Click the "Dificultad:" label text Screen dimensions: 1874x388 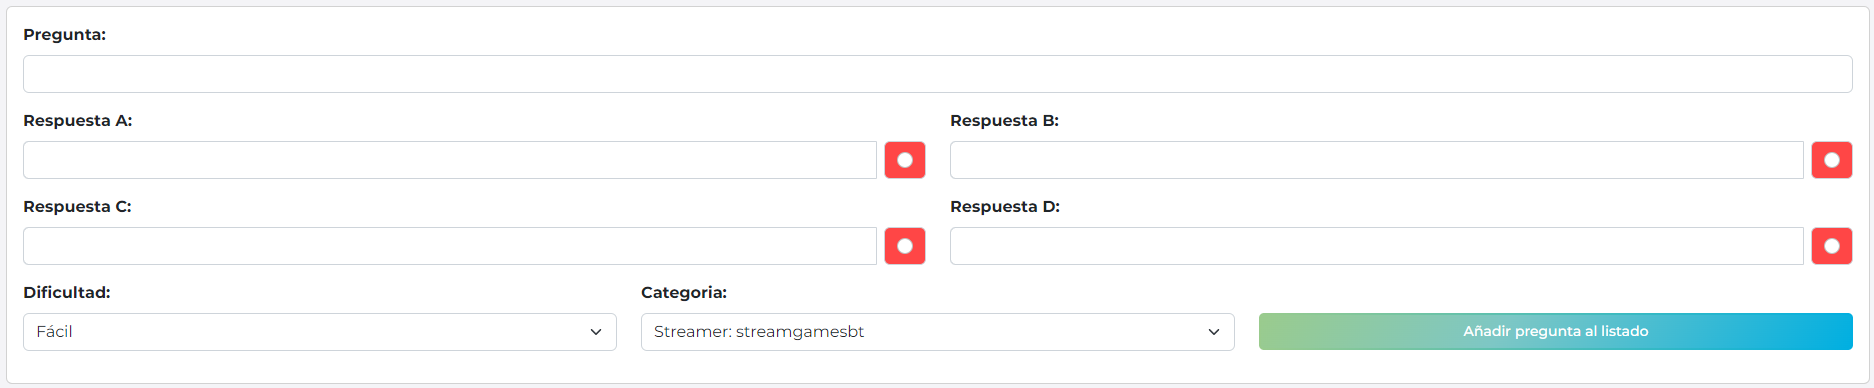67,293
